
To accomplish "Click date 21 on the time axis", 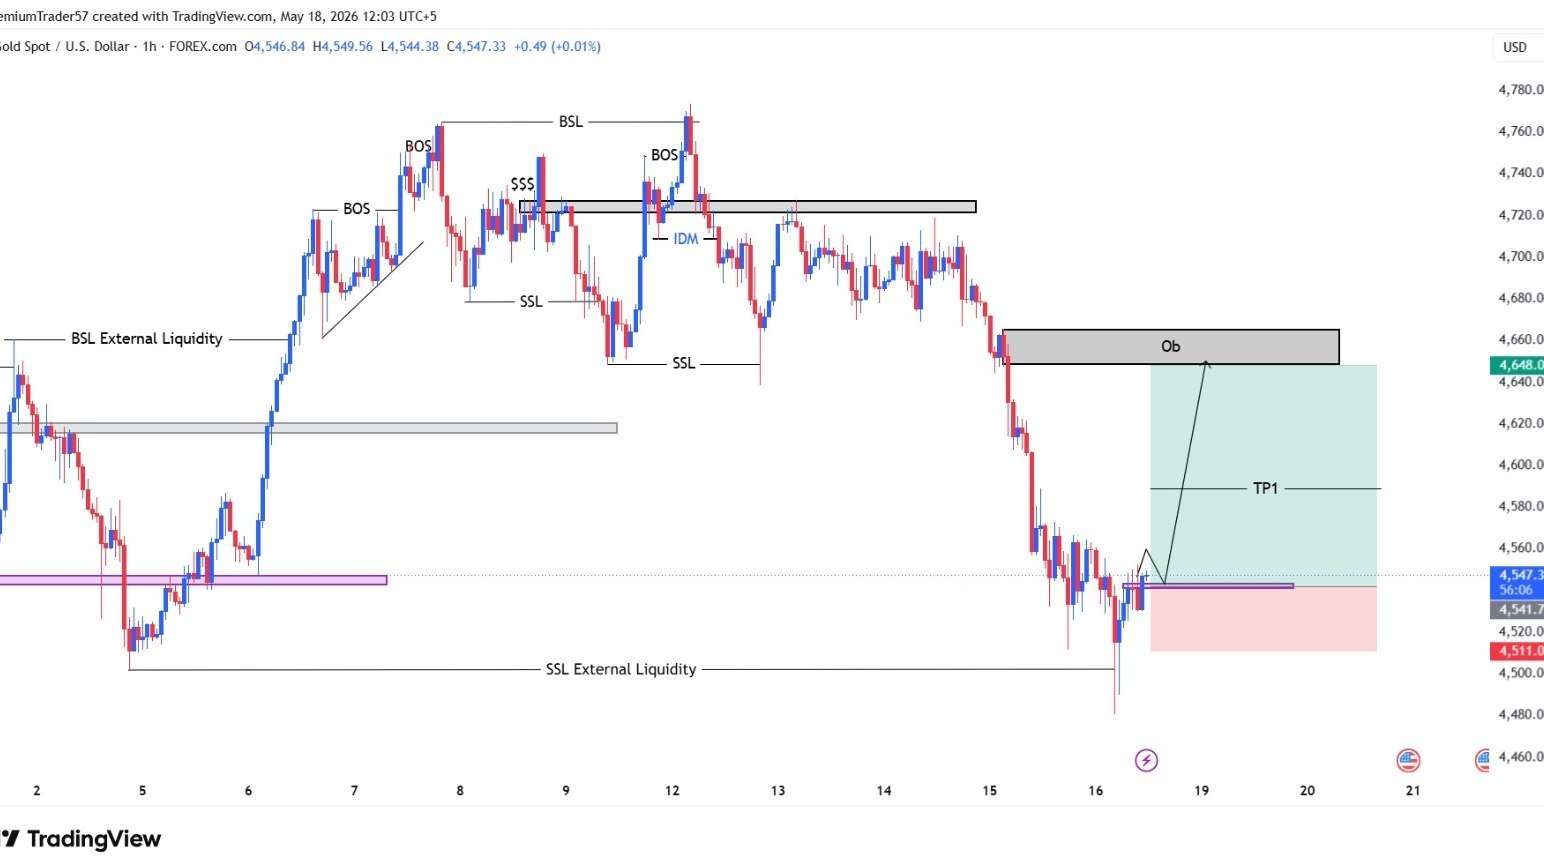I will pos(1413,790).
